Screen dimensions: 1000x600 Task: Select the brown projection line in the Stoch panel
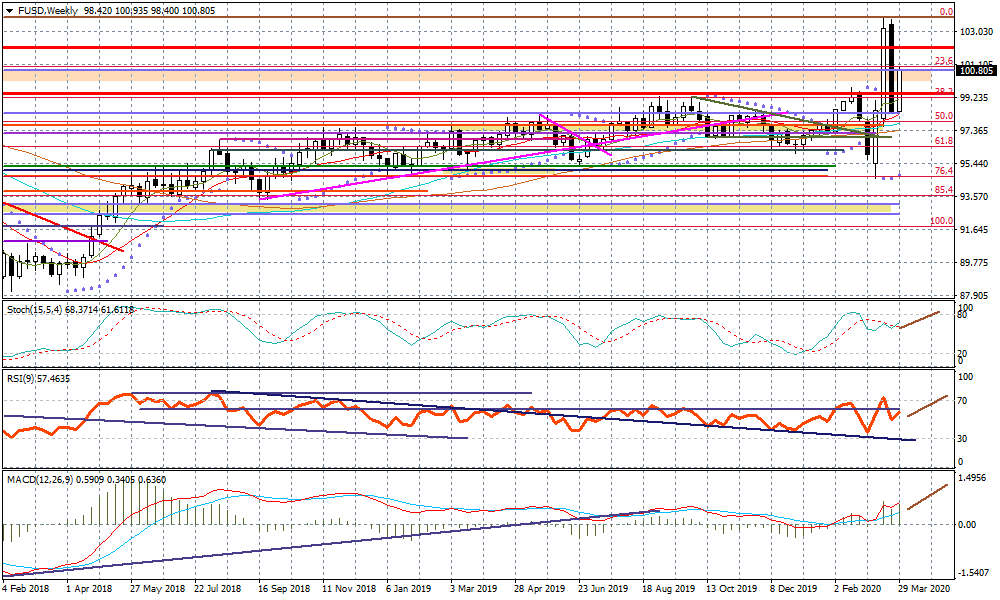pos(919,319)
